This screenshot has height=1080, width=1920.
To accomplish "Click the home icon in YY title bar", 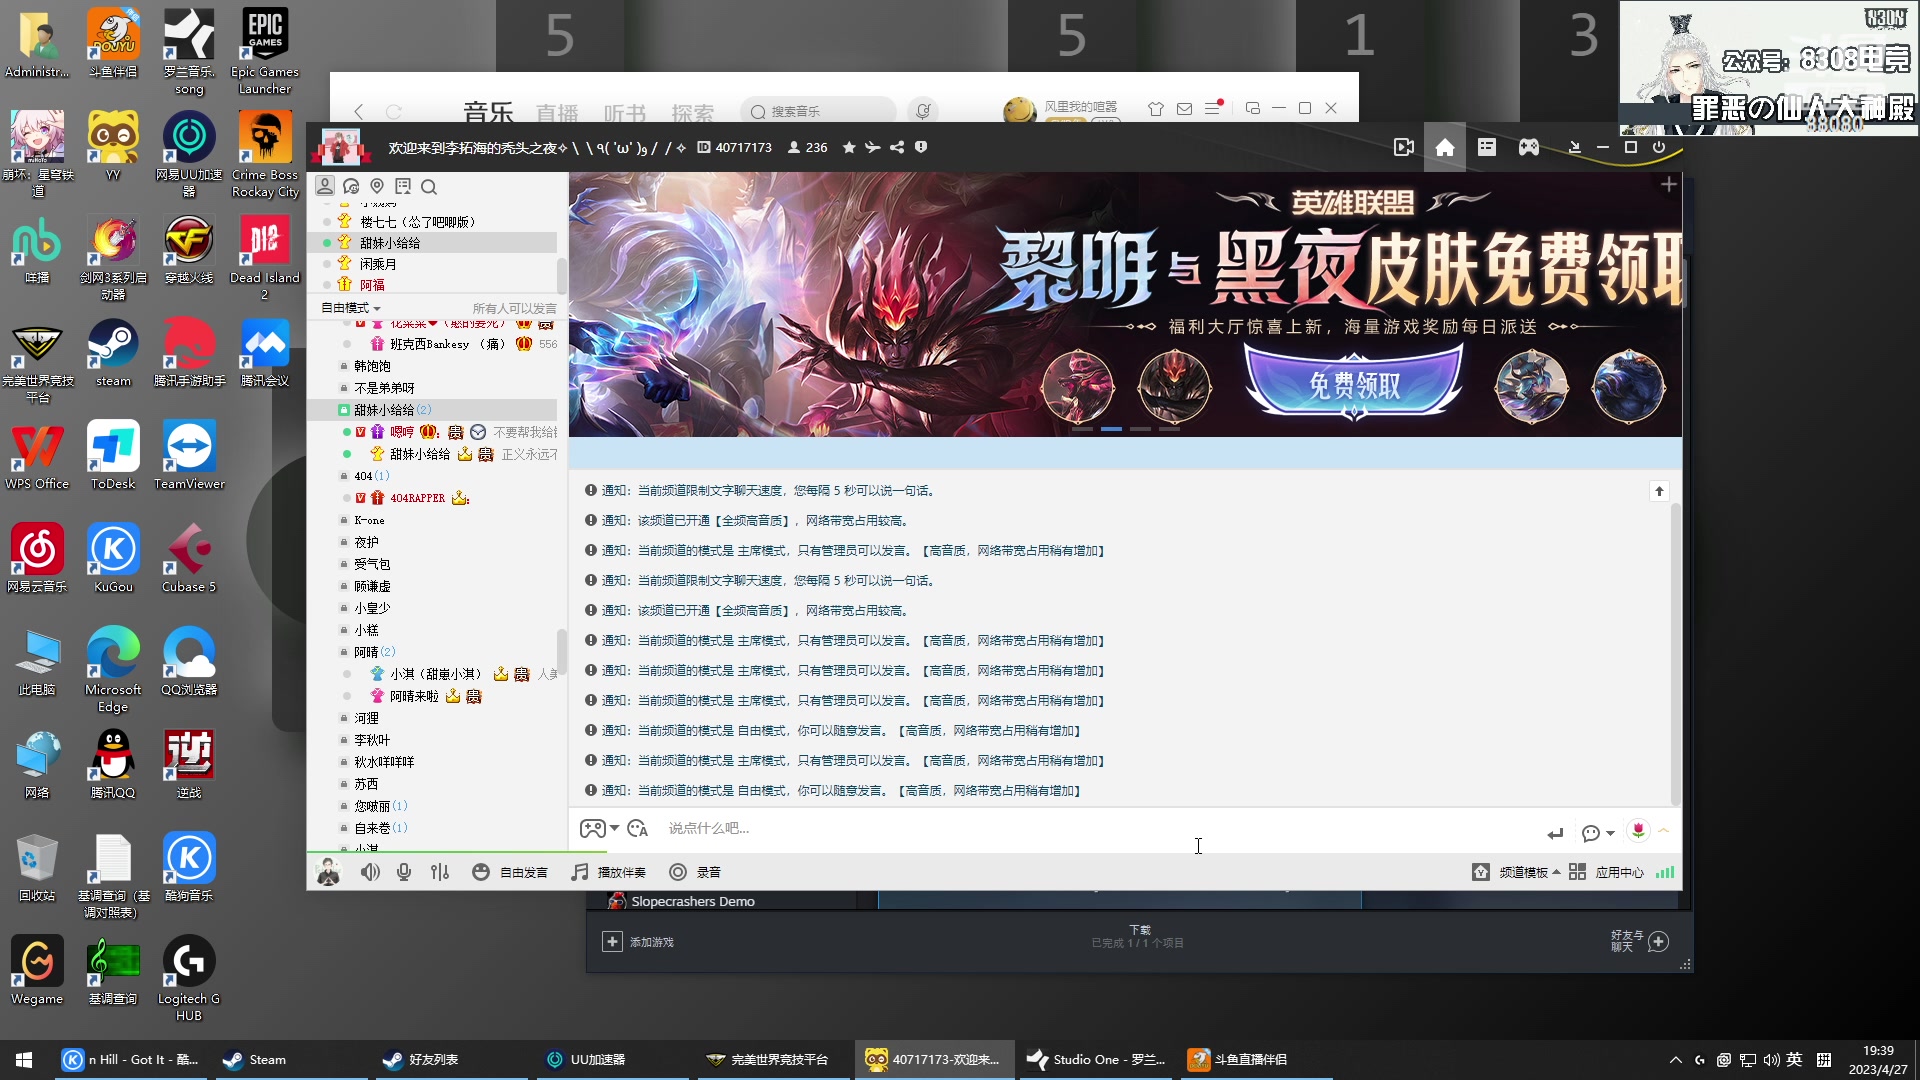I will coord(1444,147).
